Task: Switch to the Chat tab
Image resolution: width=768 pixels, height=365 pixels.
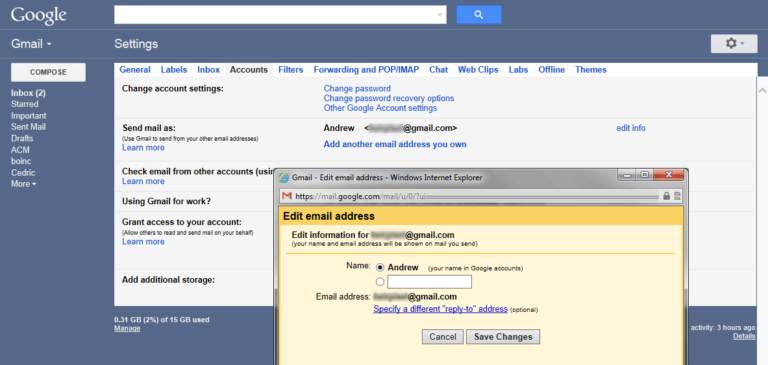Action: [438, 70]
